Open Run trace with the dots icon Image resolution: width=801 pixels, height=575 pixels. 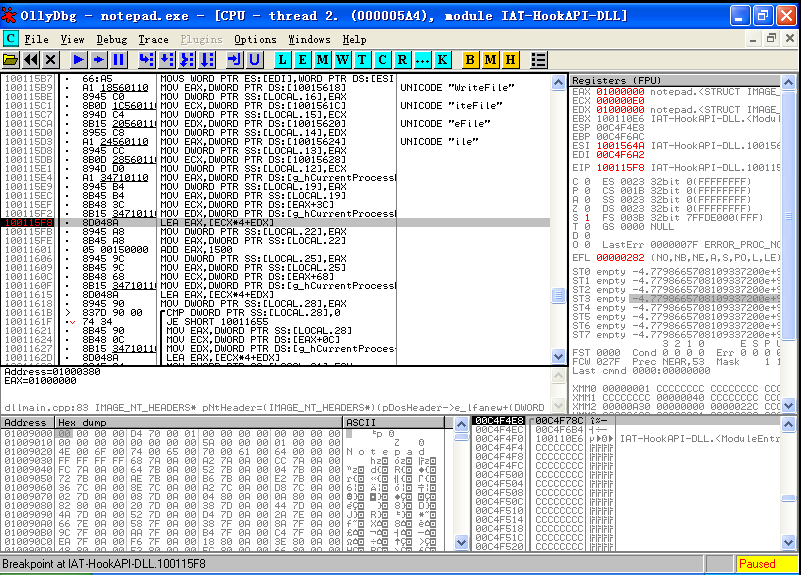pyautogui.click(x=422, y=60)
